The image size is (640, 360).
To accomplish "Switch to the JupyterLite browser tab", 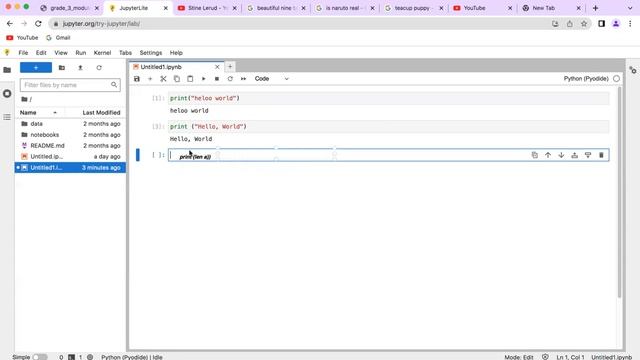I will pos(138,8).
